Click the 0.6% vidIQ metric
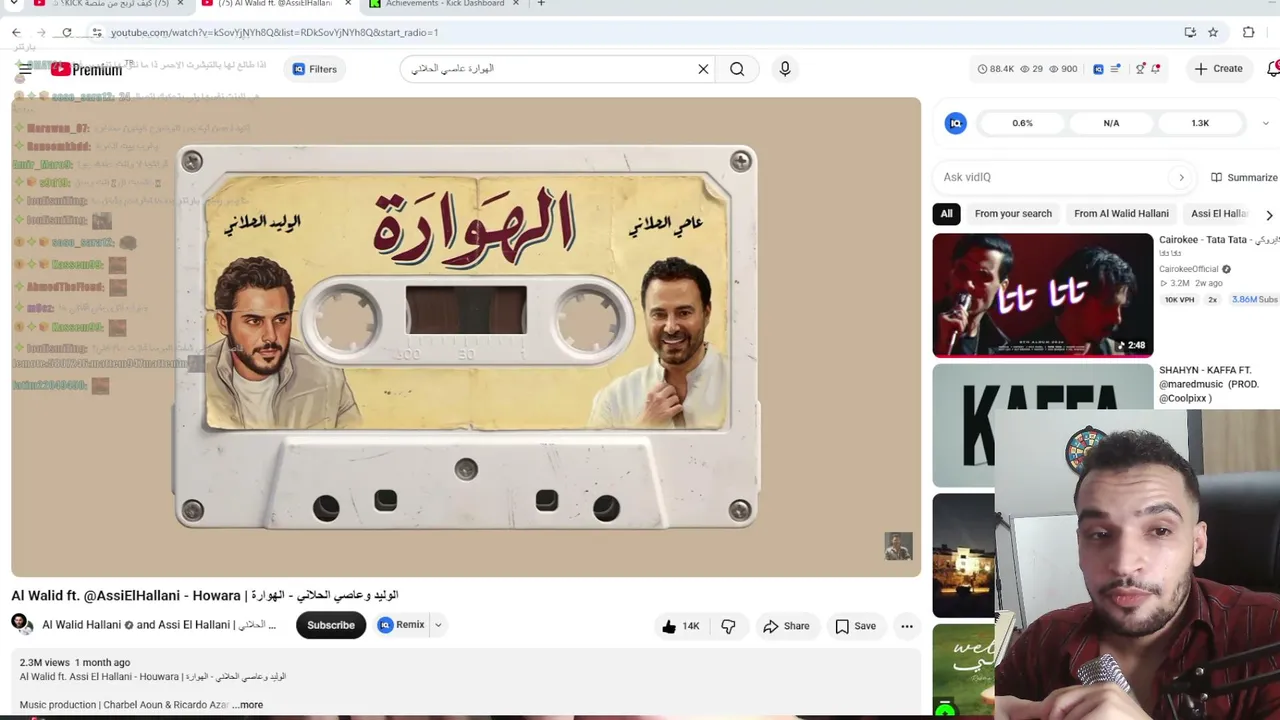Viewport: 1280px width, 720px height. pyautogui.click(x=1022, y=123)
